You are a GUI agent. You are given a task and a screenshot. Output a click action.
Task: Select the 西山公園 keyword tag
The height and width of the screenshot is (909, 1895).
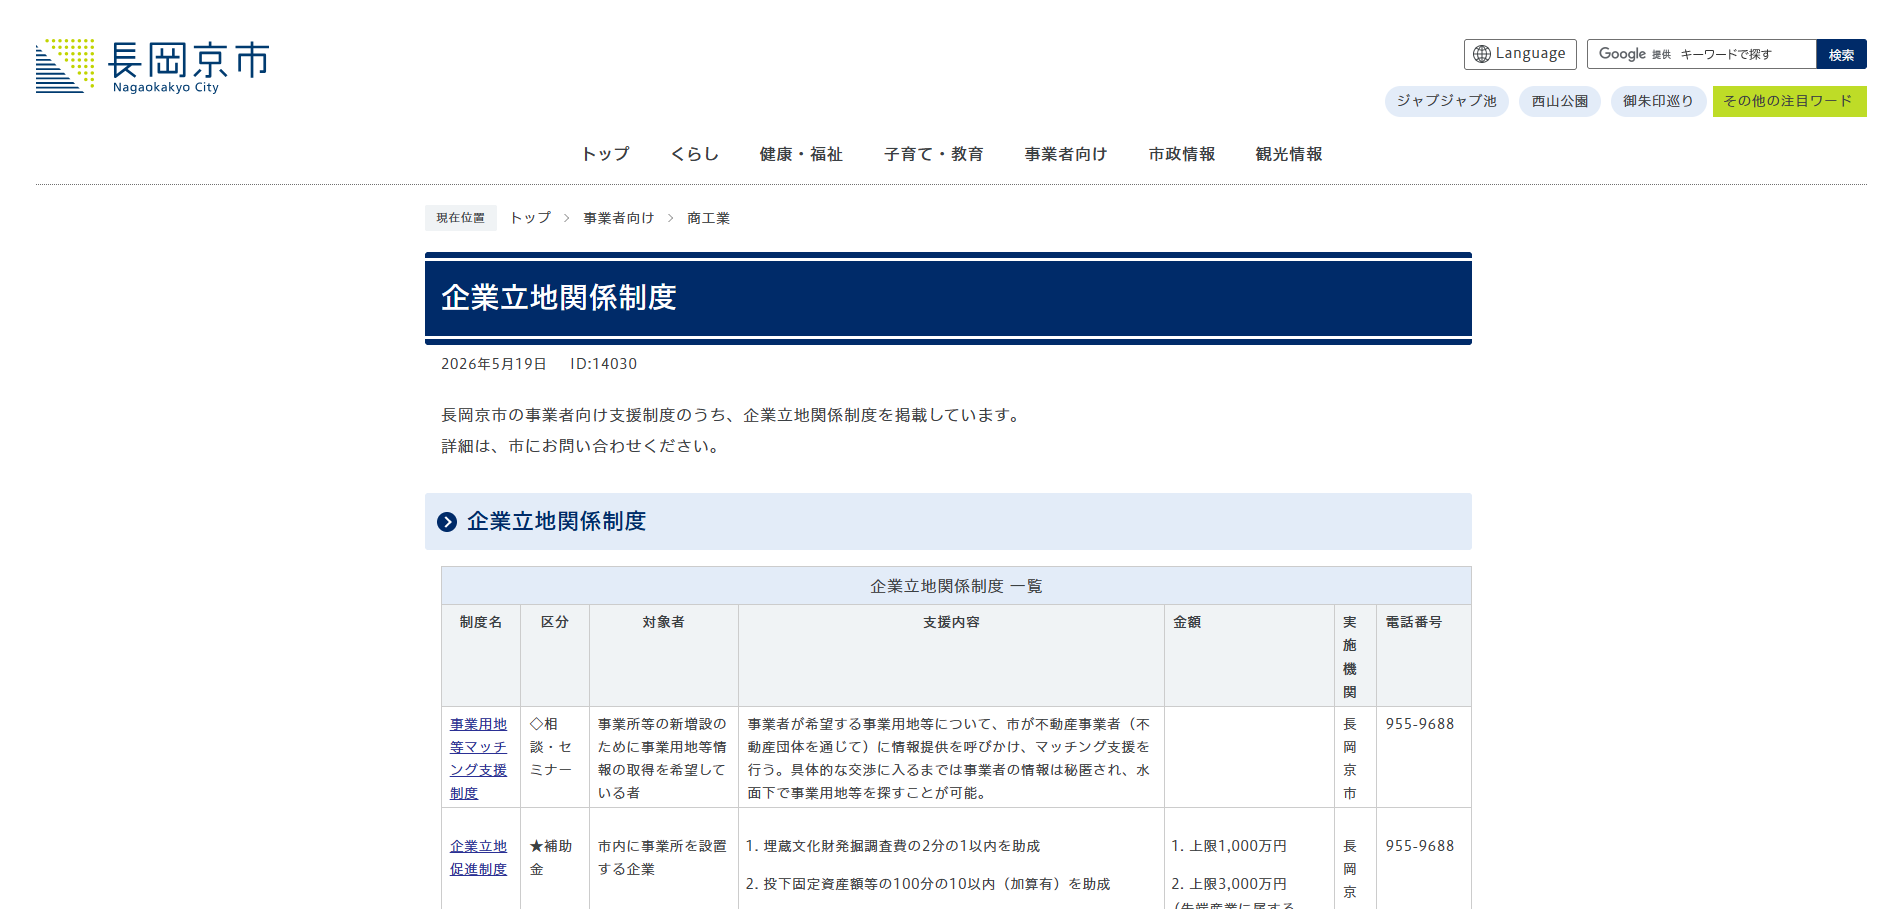click(x=1560, y=101)
